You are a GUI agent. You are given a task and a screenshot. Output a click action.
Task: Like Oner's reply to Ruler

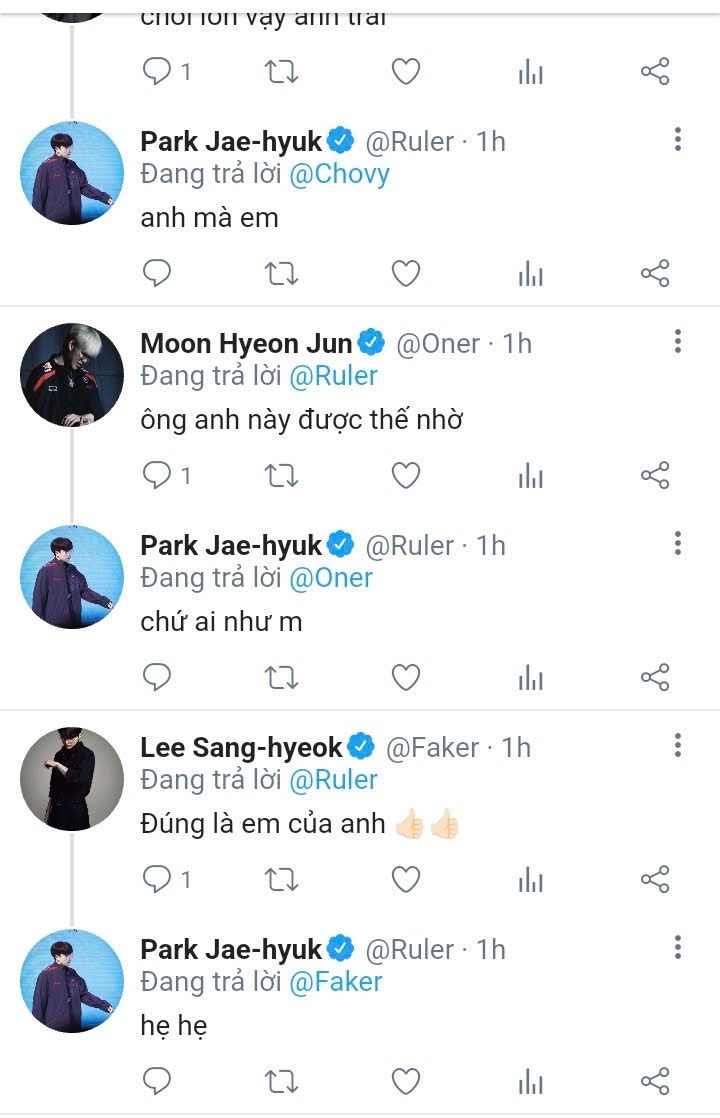point(405,475)
